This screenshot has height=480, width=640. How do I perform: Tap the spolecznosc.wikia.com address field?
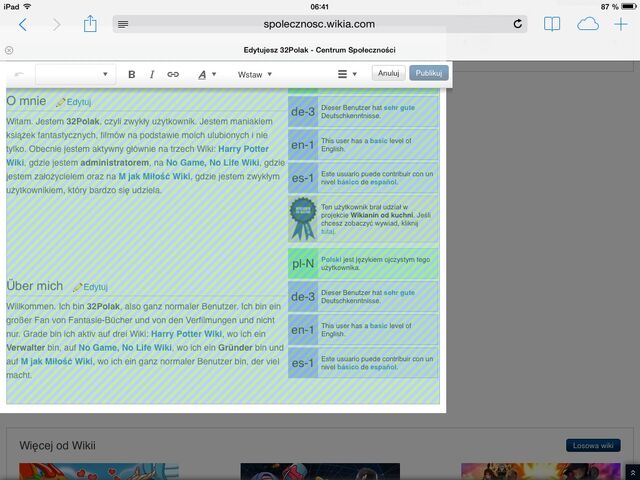[x=320, y=24]
